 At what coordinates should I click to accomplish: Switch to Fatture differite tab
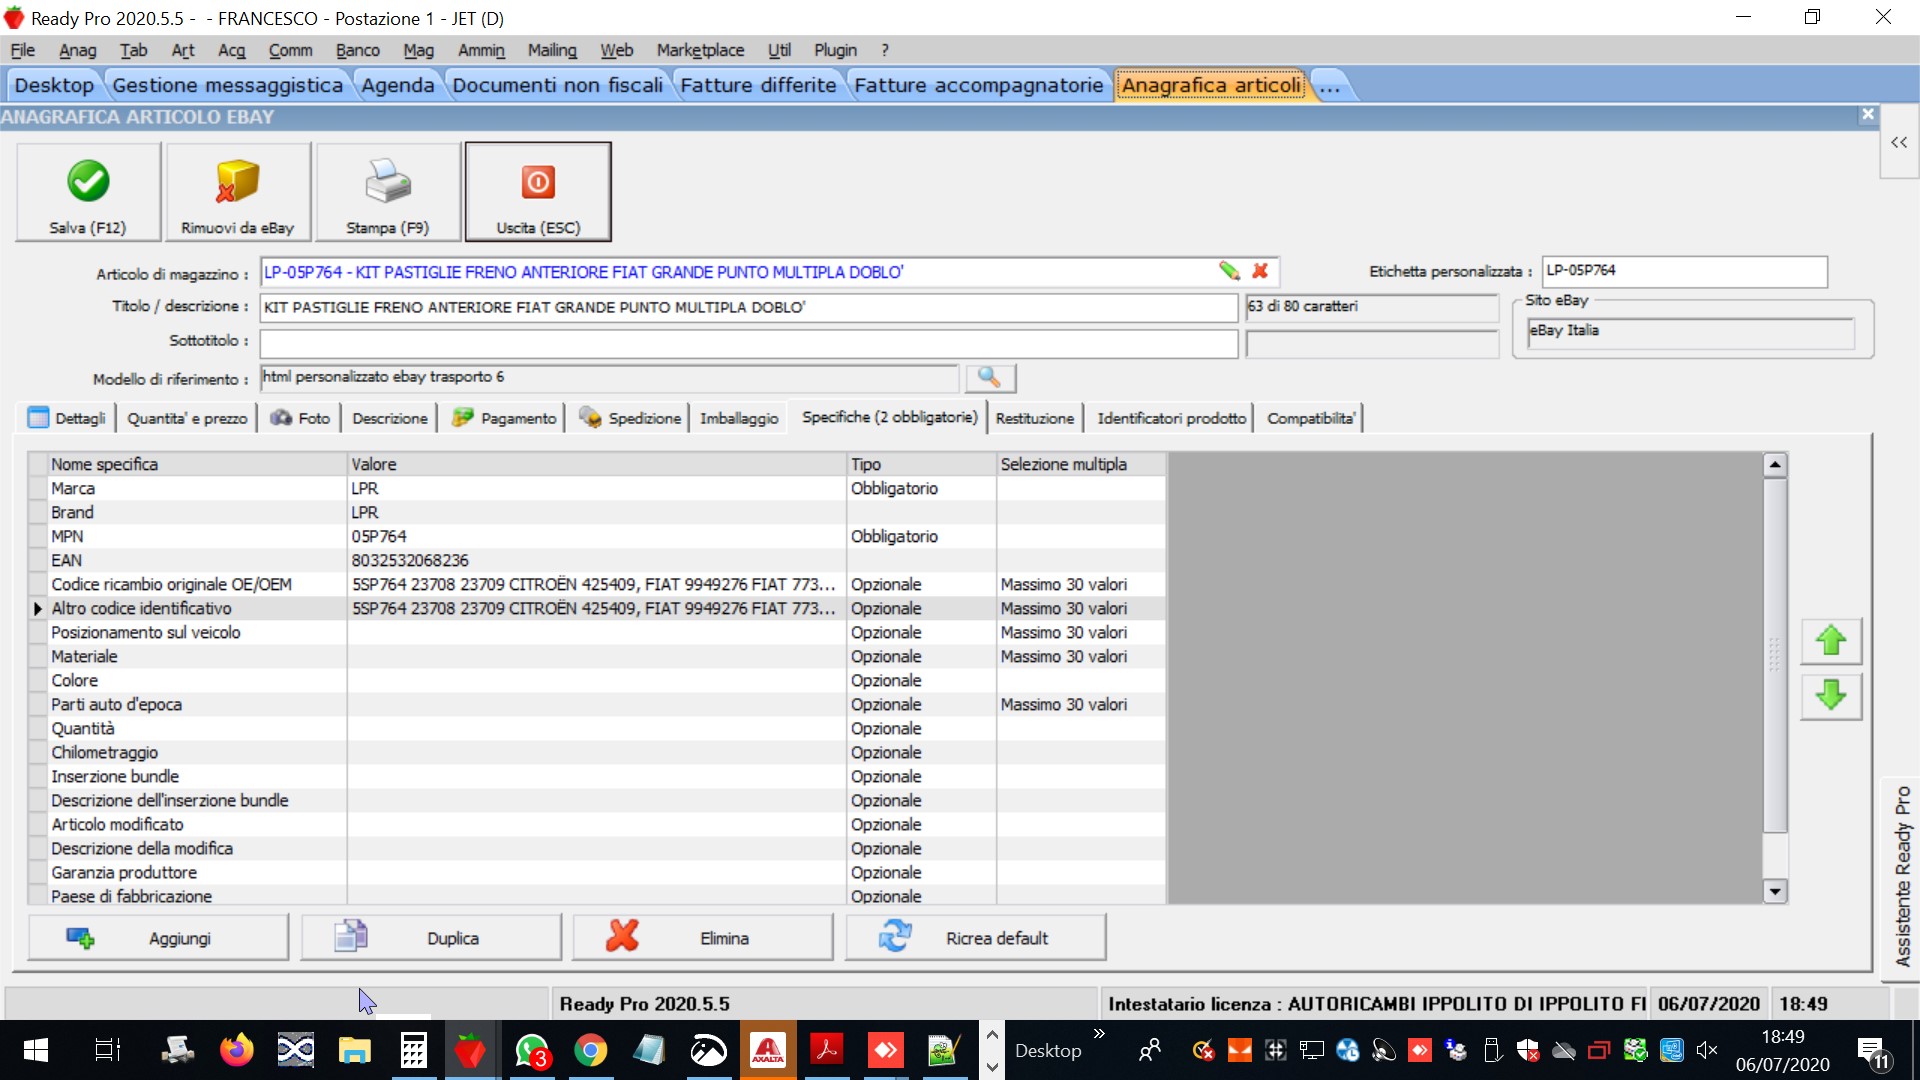[758, 85]
